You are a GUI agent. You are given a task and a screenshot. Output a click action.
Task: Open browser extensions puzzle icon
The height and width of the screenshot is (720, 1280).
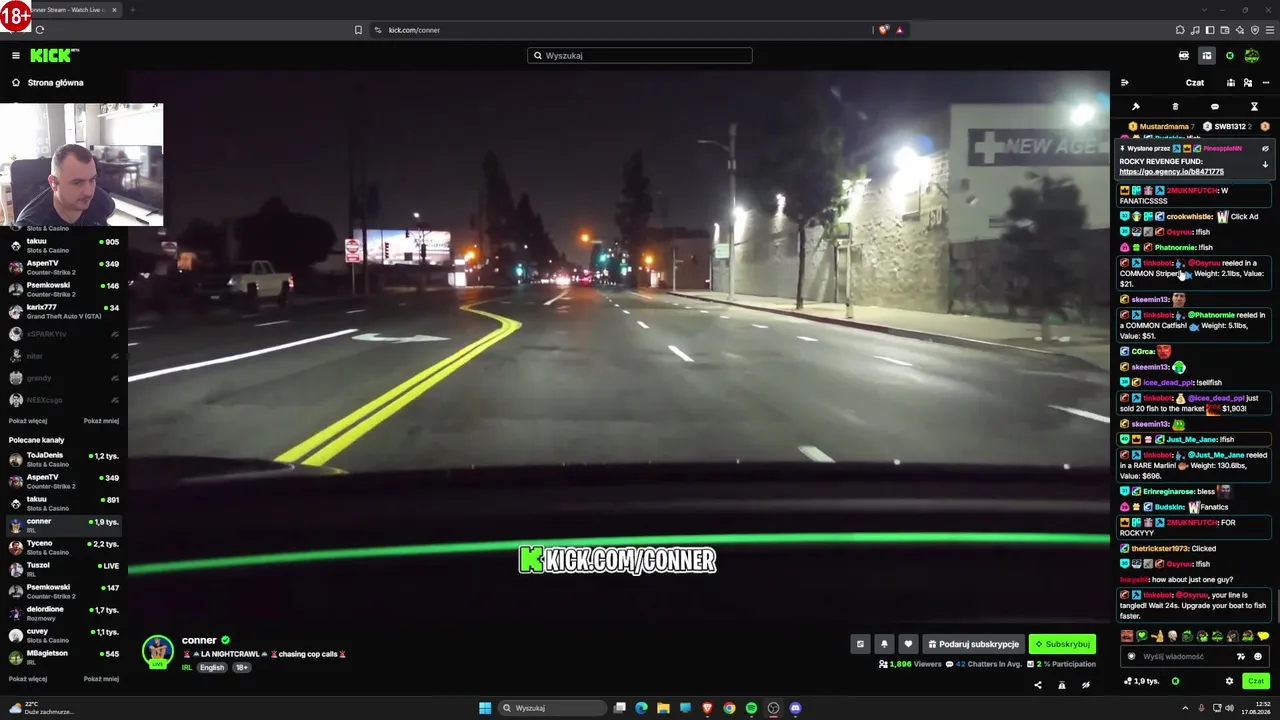click(x=1180, y=30)
